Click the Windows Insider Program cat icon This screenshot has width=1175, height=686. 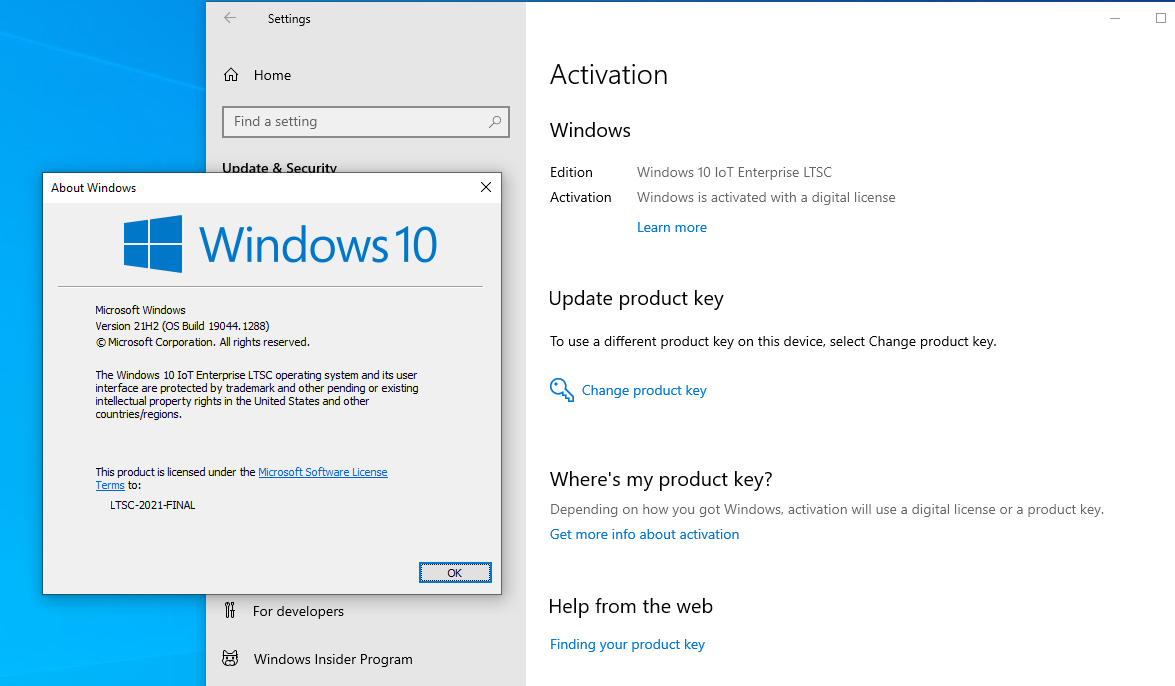point(230,658)
